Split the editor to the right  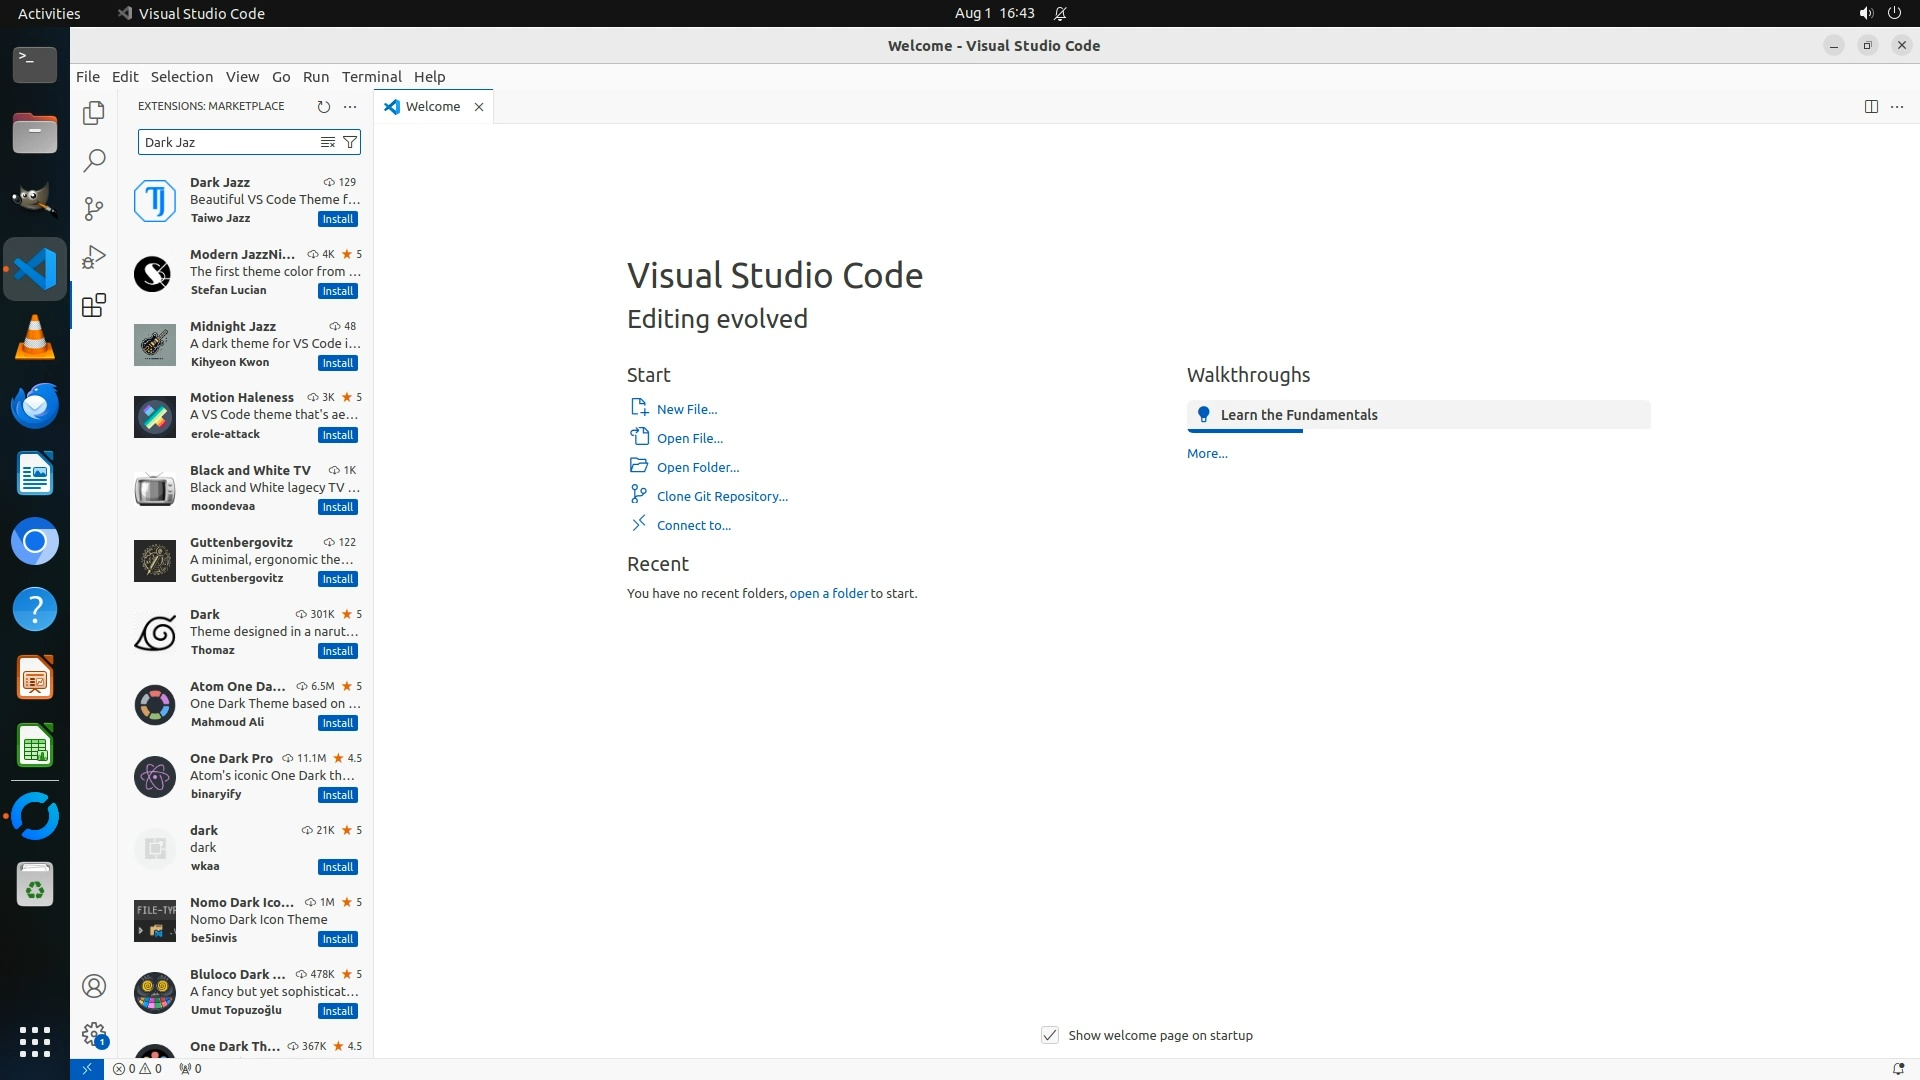[x=1870, y=106]
